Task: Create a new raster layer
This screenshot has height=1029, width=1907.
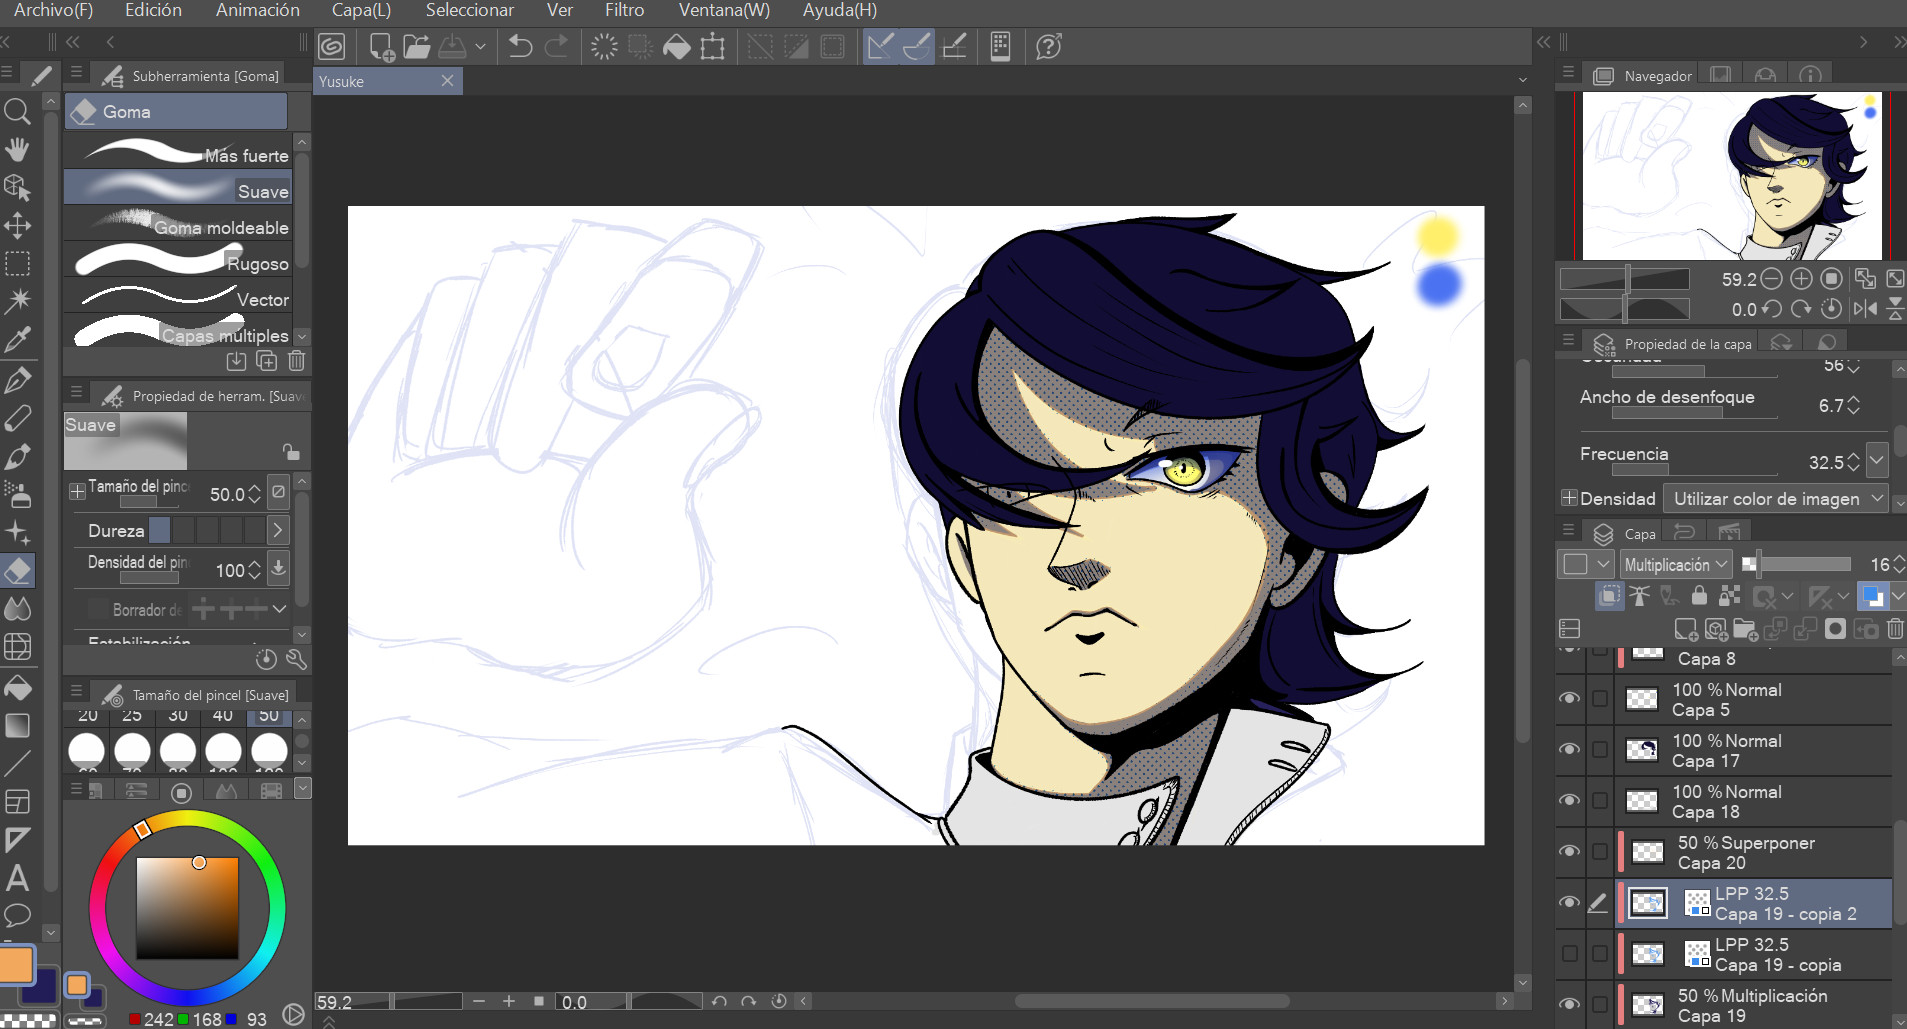Action: [x=1686, y=629]
